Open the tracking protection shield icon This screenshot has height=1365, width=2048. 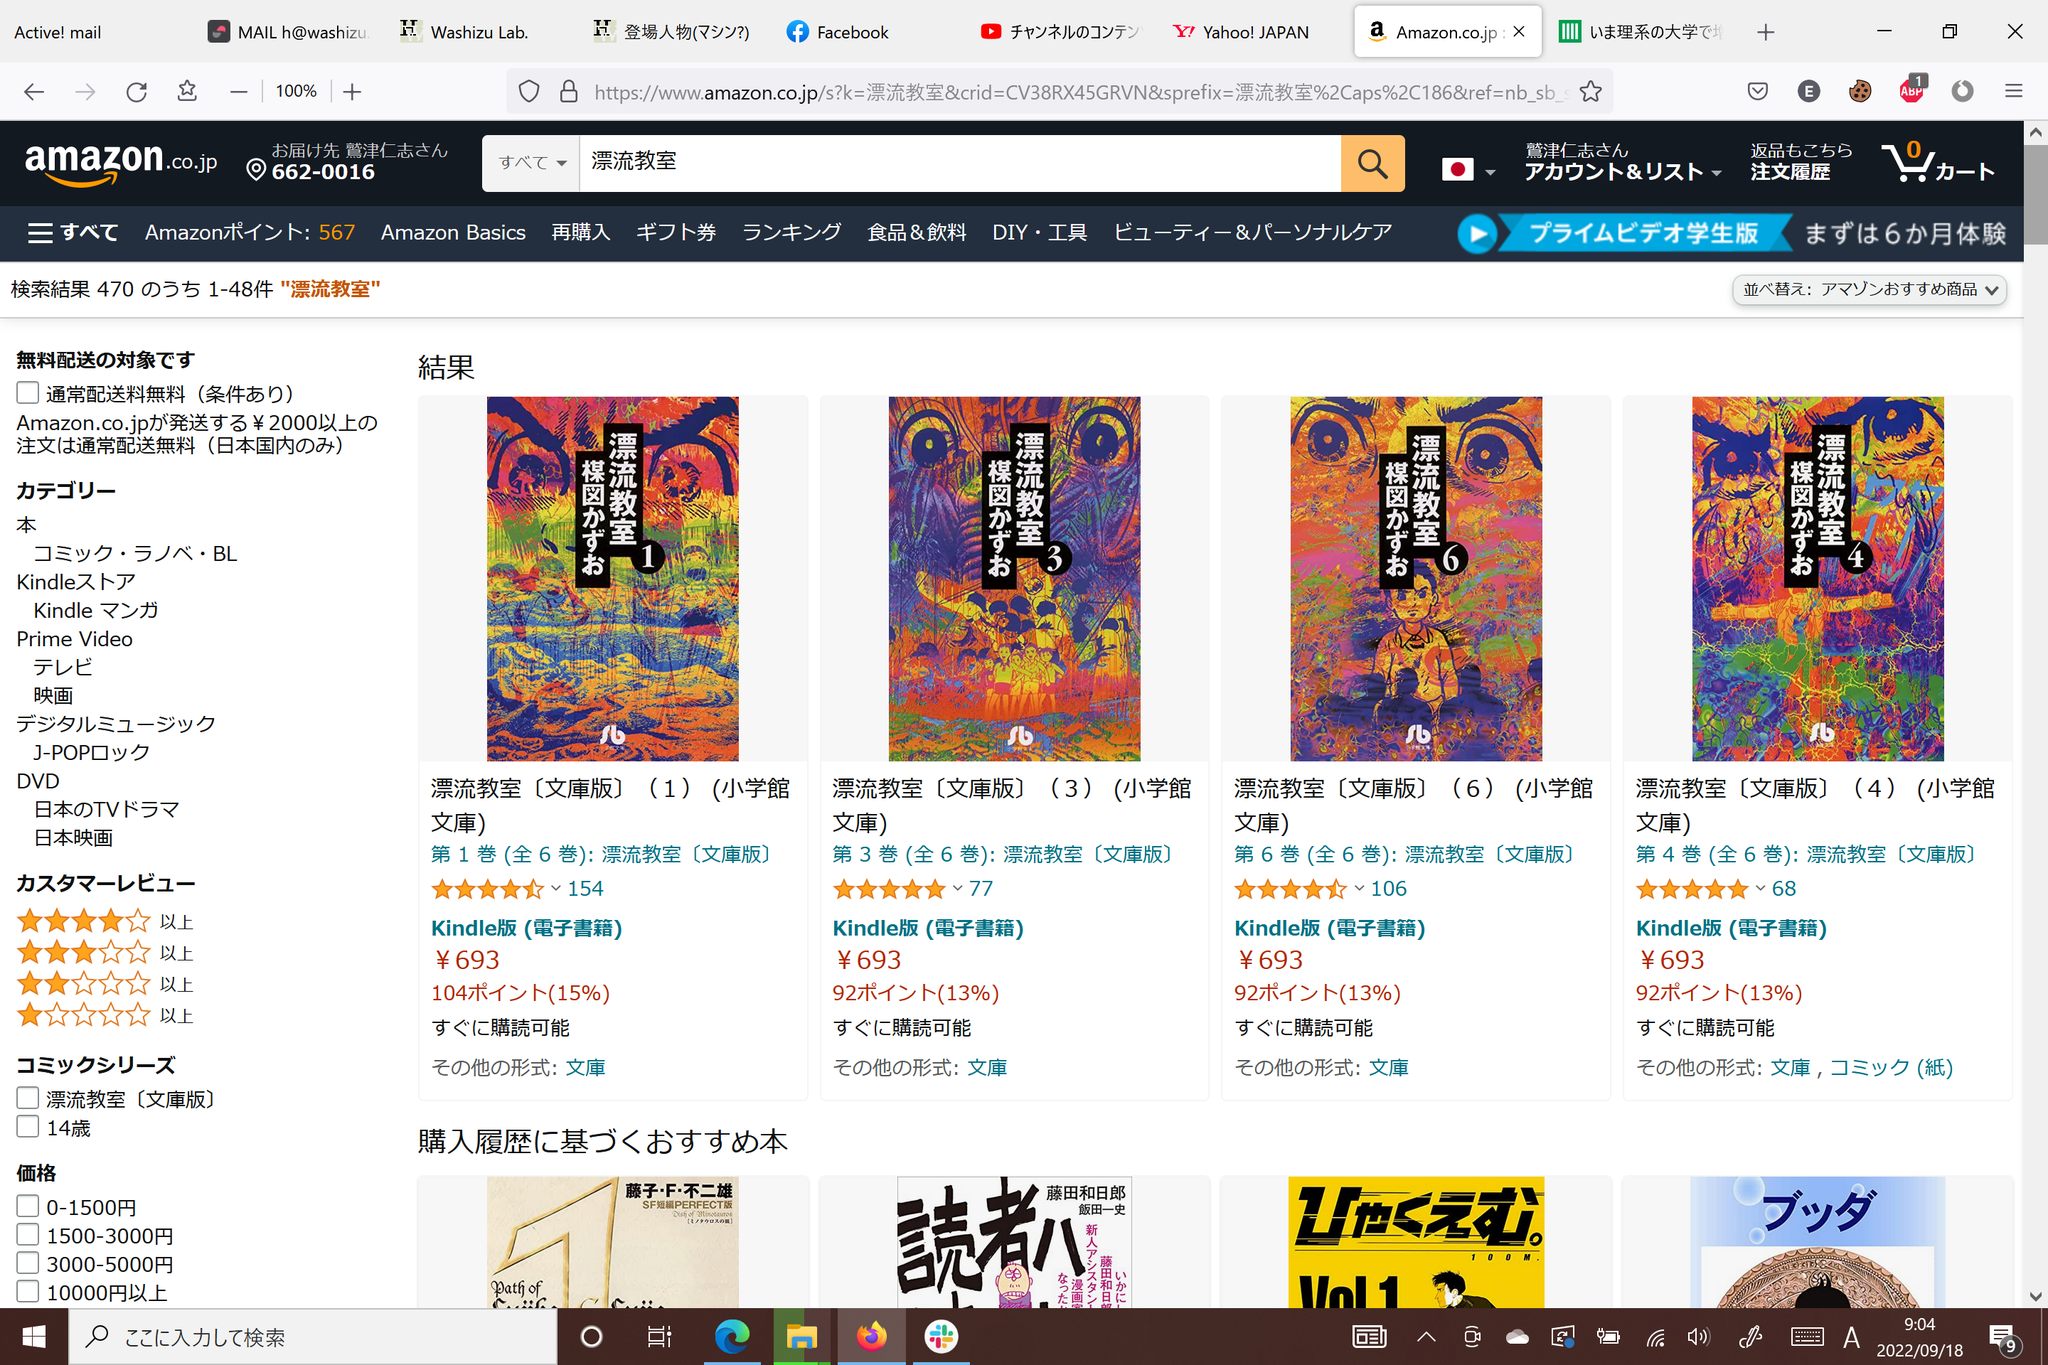529,92
